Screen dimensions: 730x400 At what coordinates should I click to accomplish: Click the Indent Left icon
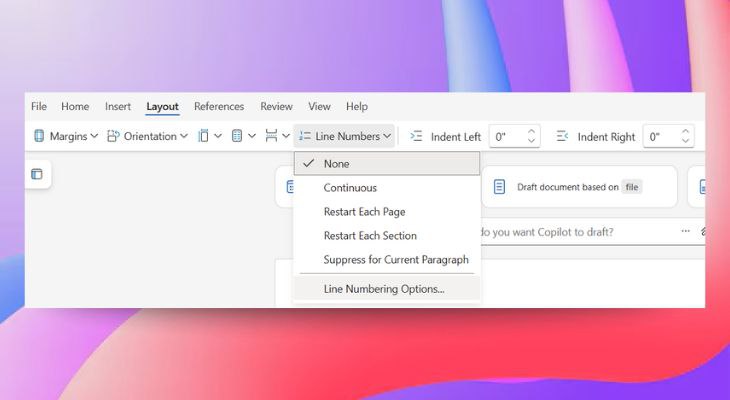click(x=416, y=136)
